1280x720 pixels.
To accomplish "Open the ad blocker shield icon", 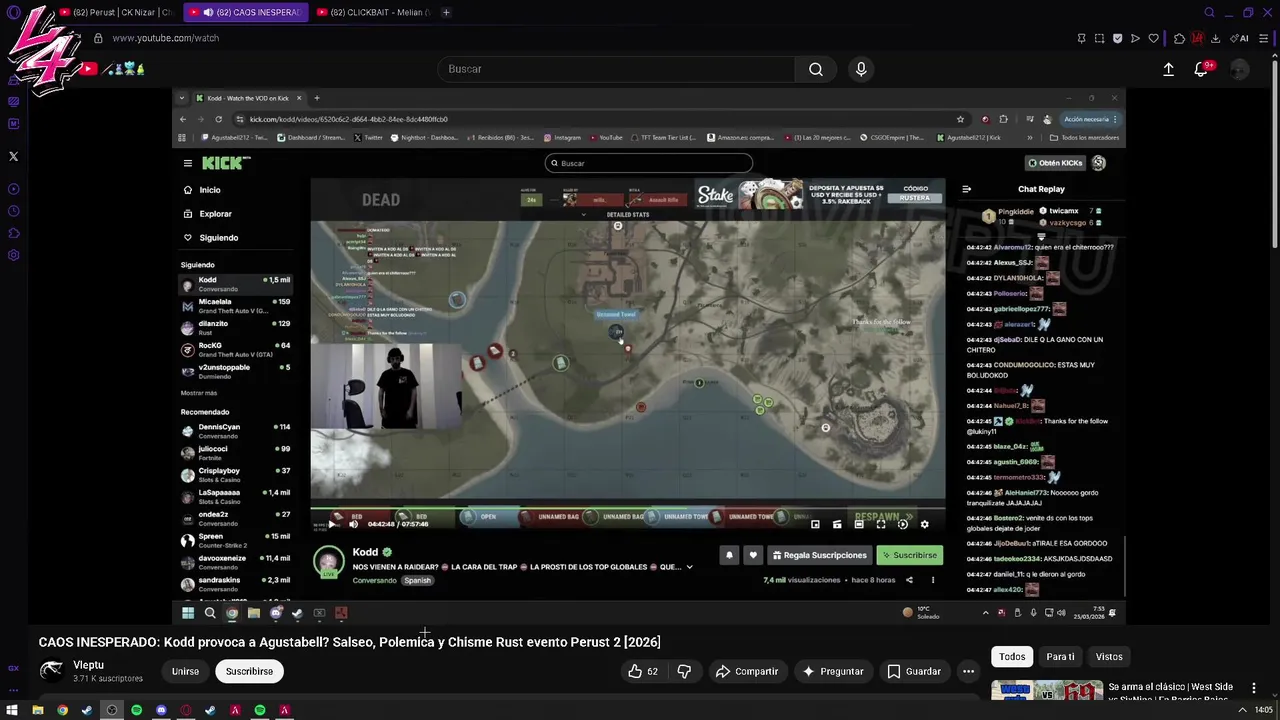I will [x=1117, y=38].
